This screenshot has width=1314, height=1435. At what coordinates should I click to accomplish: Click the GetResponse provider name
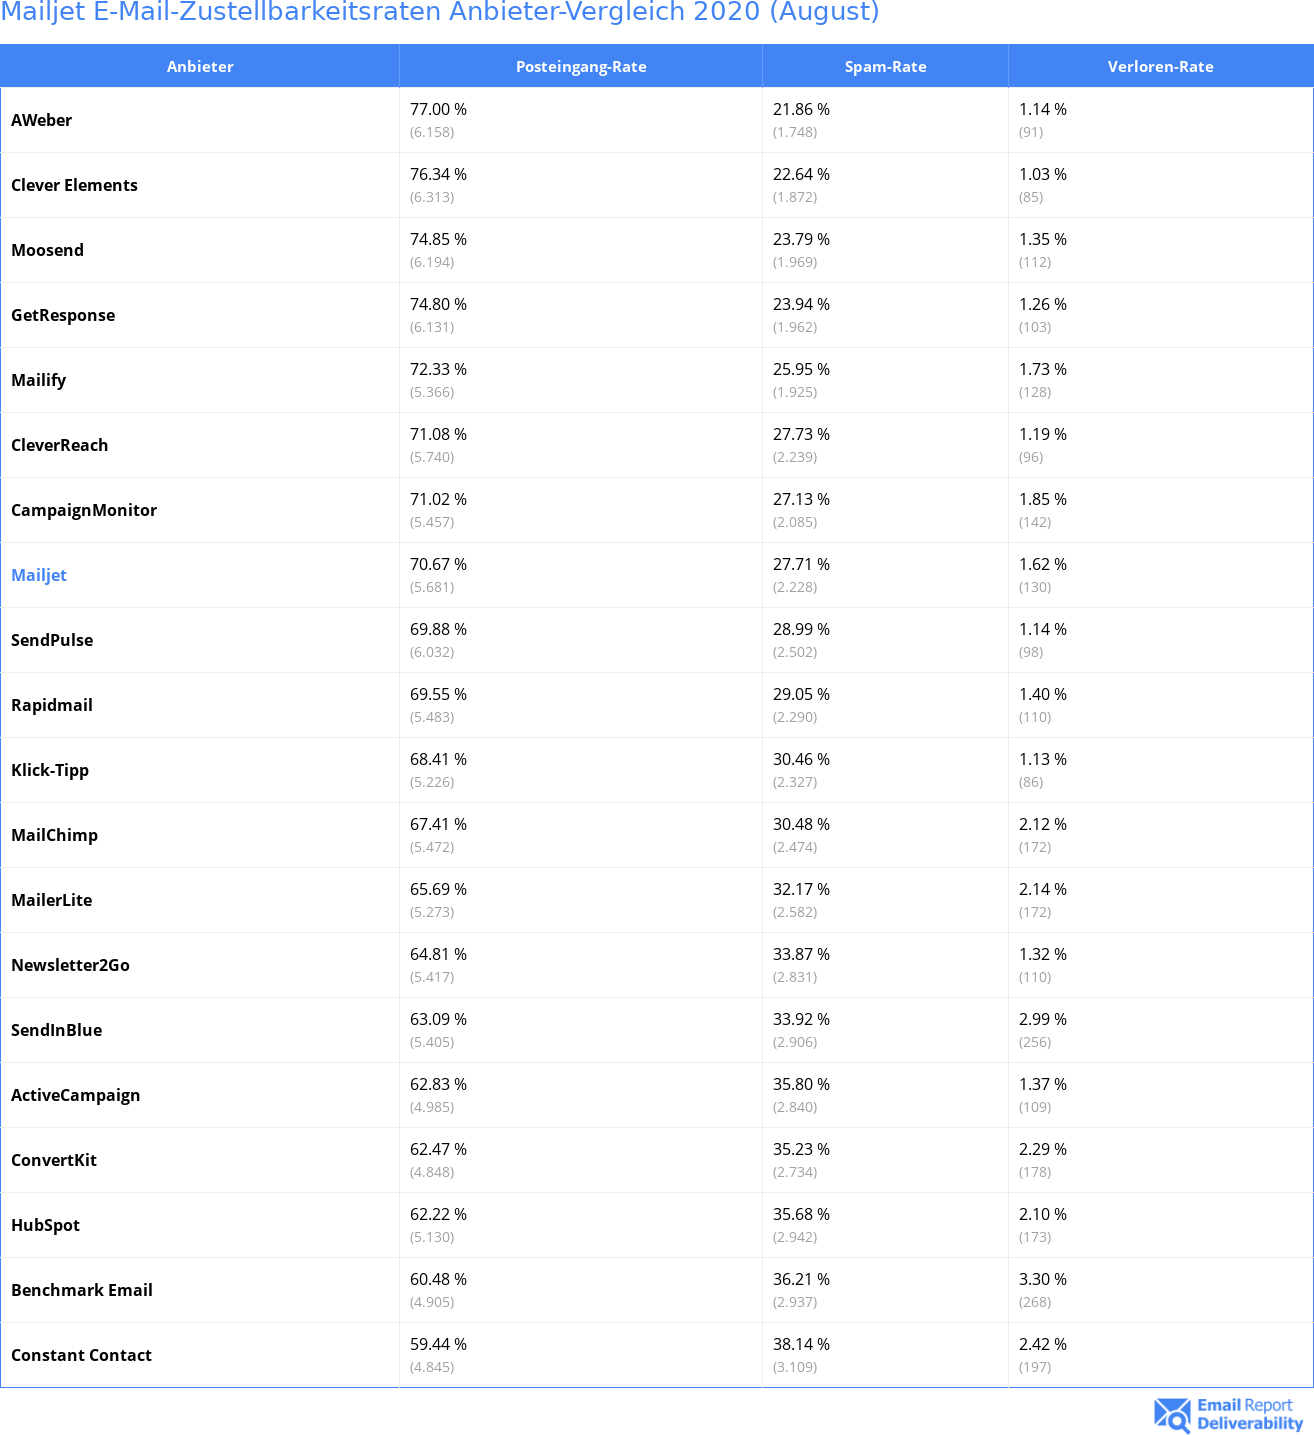click(63, 315)
